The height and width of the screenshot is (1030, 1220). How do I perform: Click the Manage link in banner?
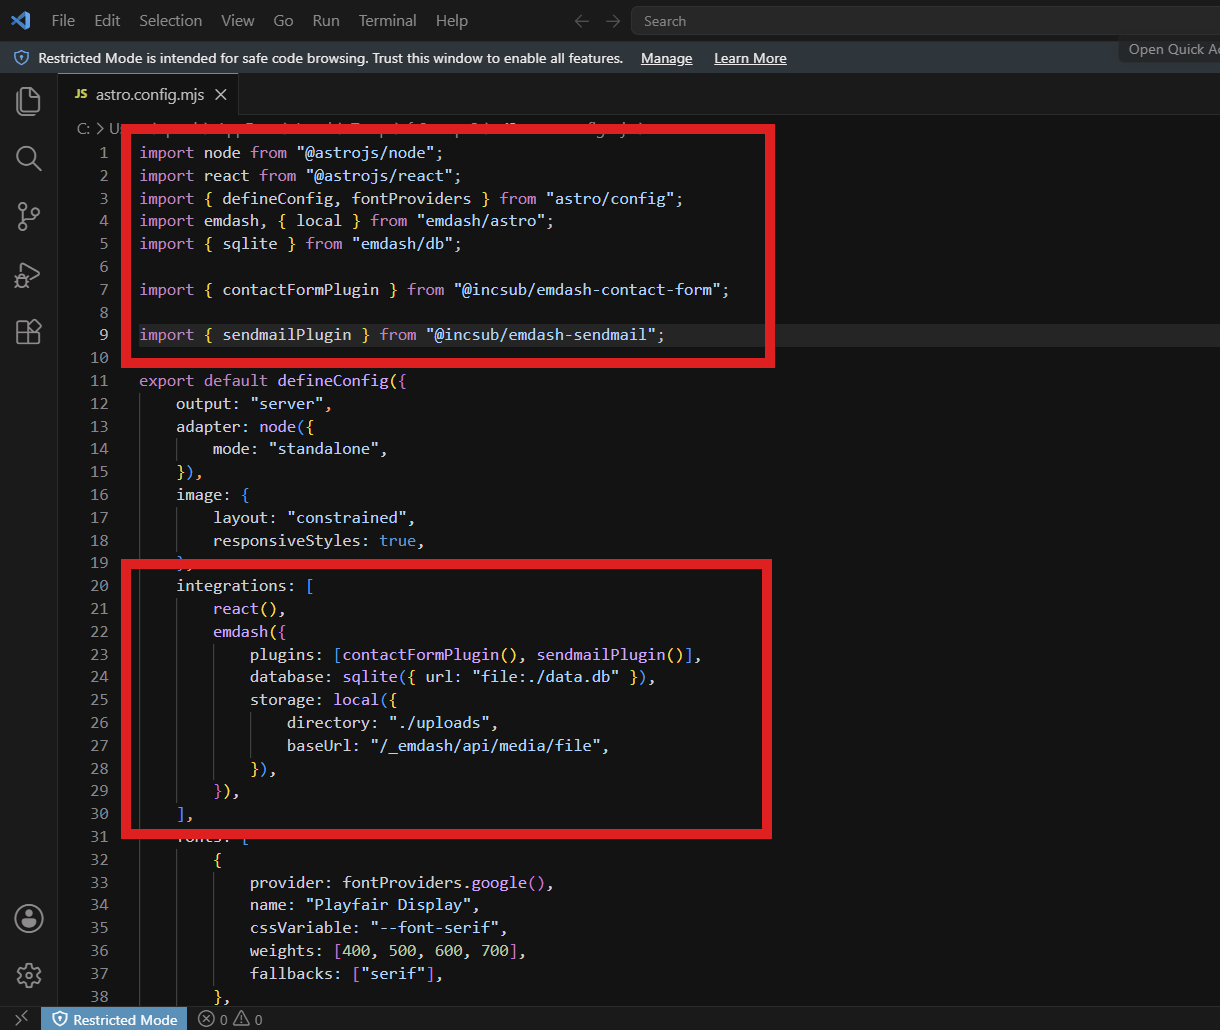point(667,58)
